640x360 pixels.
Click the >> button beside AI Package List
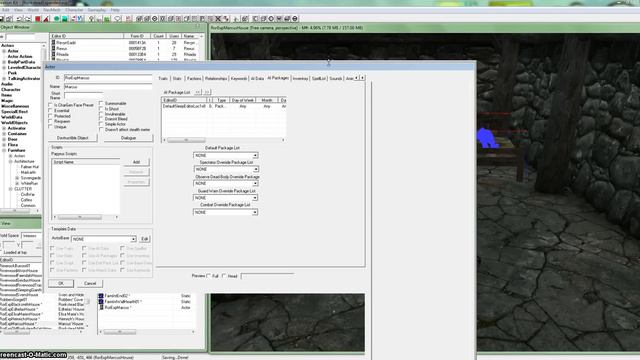[x=207, y=92]
